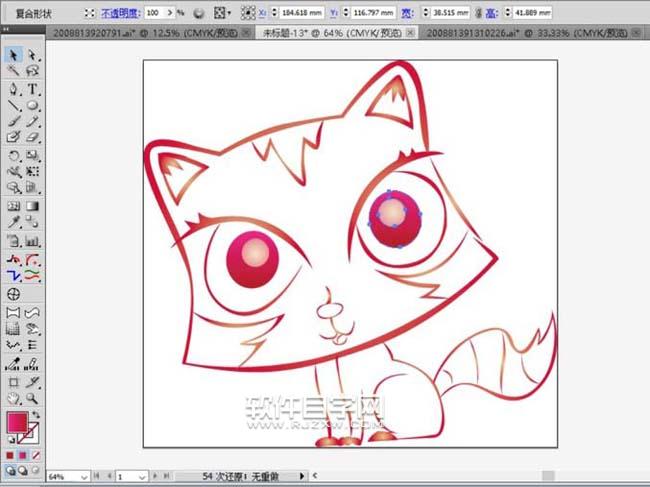Switch to Draw Behind mode
The width and height of the screenshot is (650, 487).
[x=23, y=470]
